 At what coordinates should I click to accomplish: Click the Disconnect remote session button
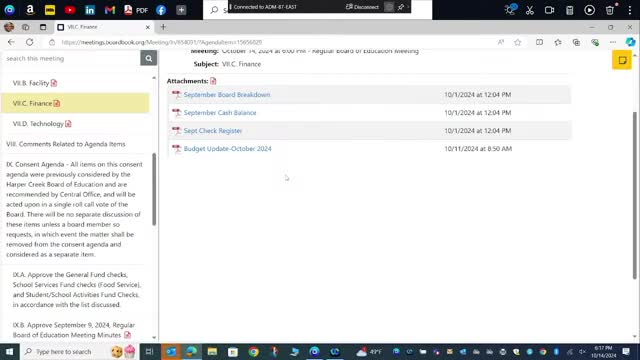click(x=362, y=7)
